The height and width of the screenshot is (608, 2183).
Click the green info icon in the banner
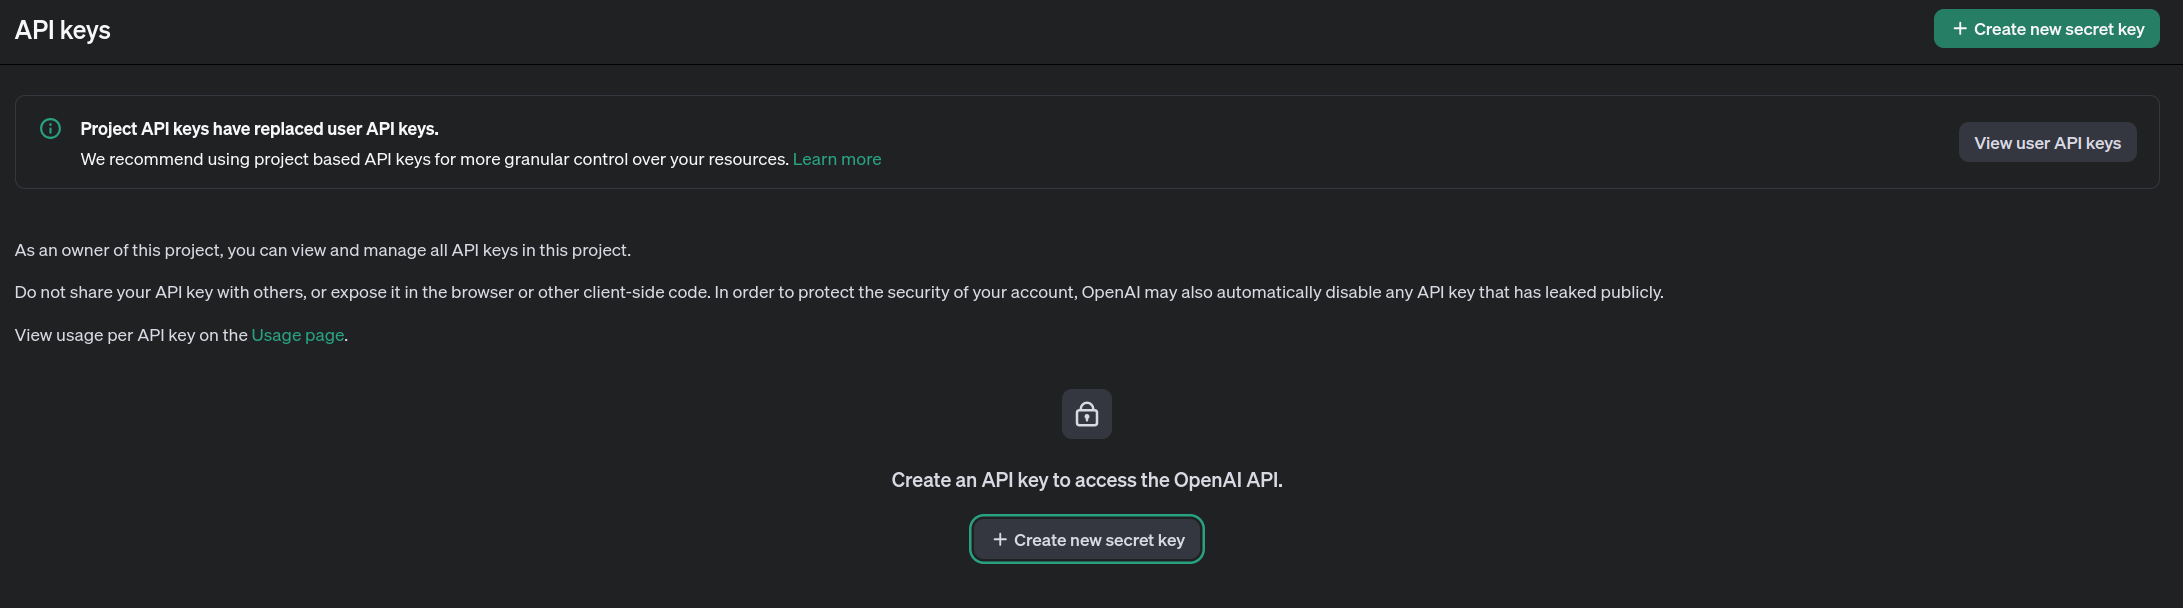tap(50, 128)
